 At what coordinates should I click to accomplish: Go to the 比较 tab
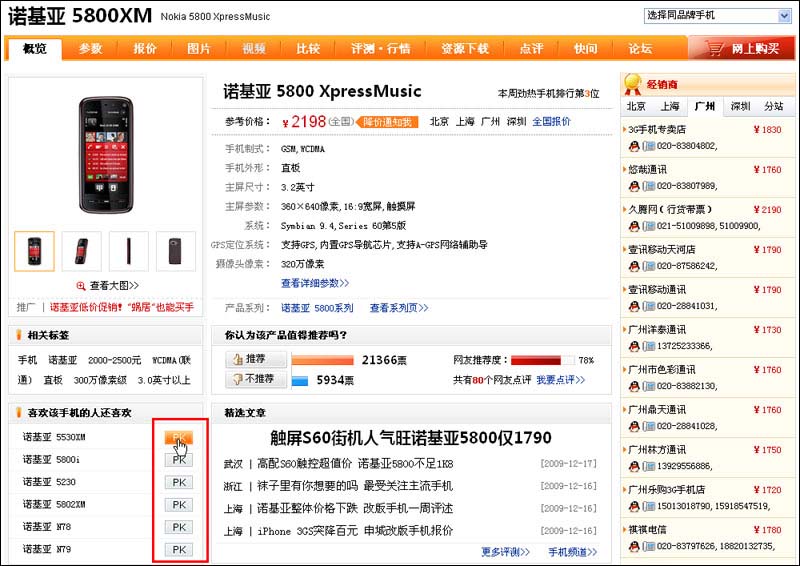point(308,48)
